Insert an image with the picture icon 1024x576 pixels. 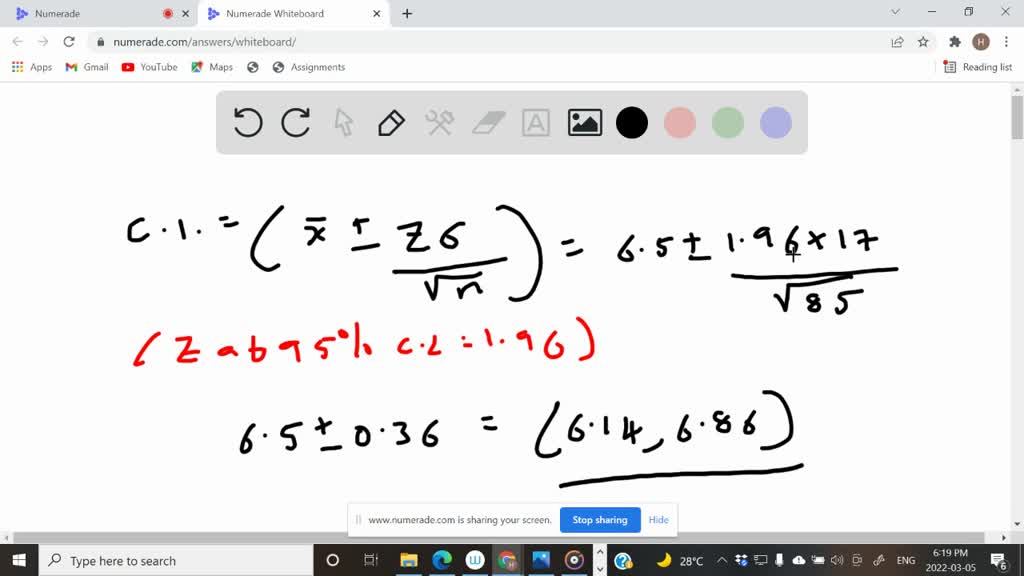point(584,123)
